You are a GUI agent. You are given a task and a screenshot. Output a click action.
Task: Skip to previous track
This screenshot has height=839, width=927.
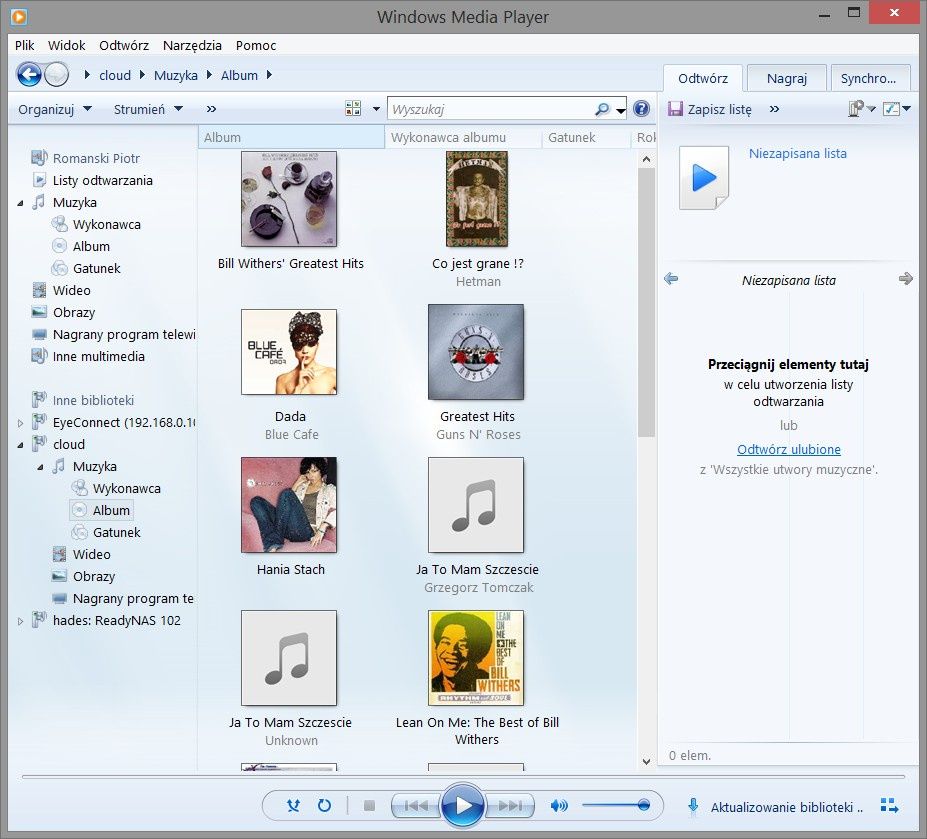[x=416, y=805]
